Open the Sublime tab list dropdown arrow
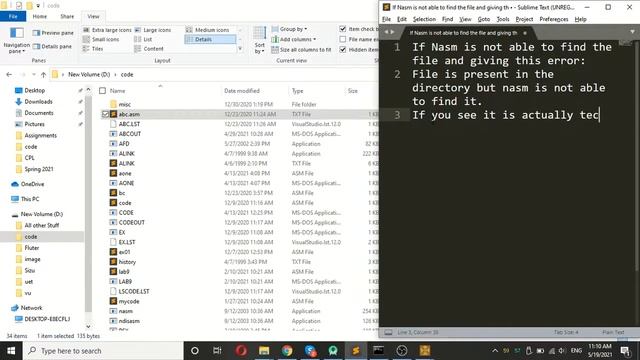The image size is (640, 360). (x=632, y=32)
